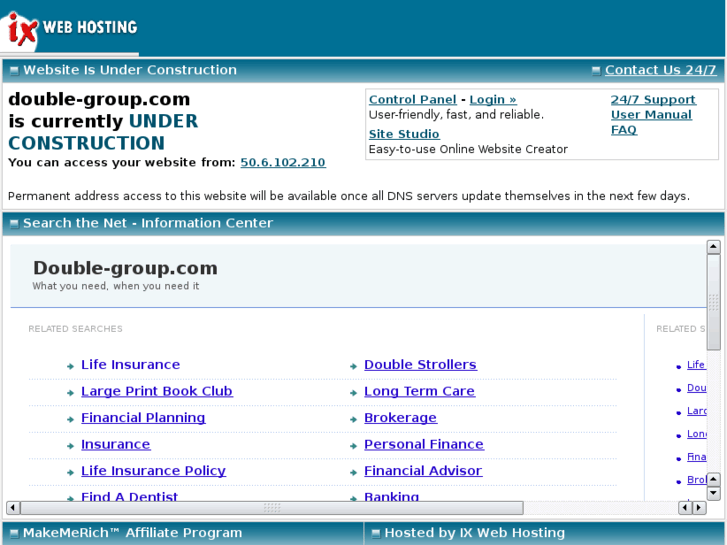Image resolution: width=727 pixels, height=545 pixels.
Task: Open Personal Finance related search
Action: (x=424, y=444)
